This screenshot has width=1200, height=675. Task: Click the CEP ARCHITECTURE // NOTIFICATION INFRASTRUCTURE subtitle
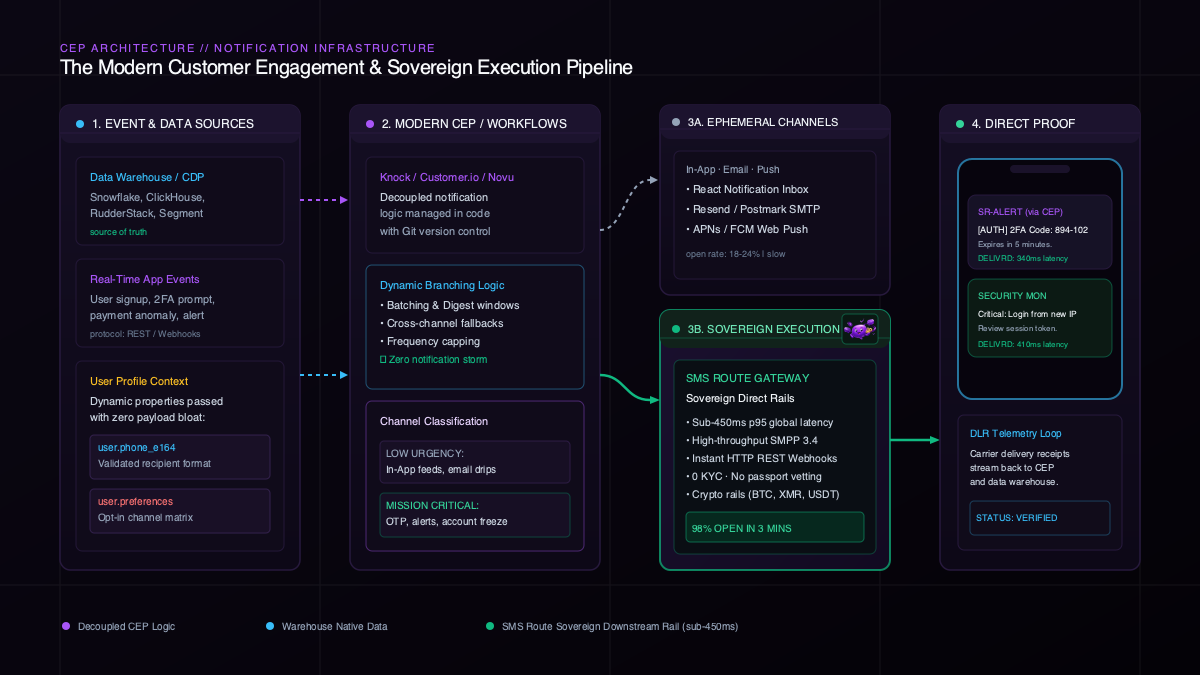click(247, 48)
